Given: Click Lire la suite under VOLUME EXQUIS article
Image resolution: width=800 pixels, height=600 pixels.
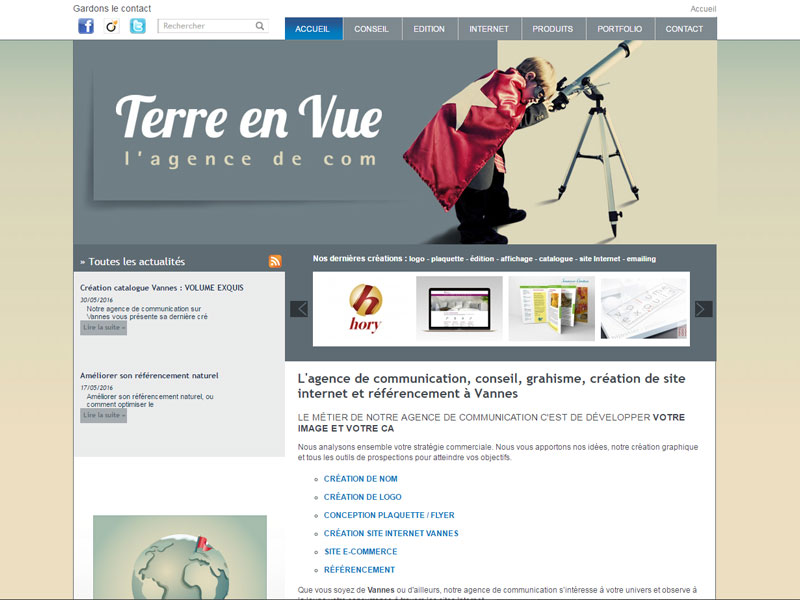Looking at the screenshot, I should [104, 328].
